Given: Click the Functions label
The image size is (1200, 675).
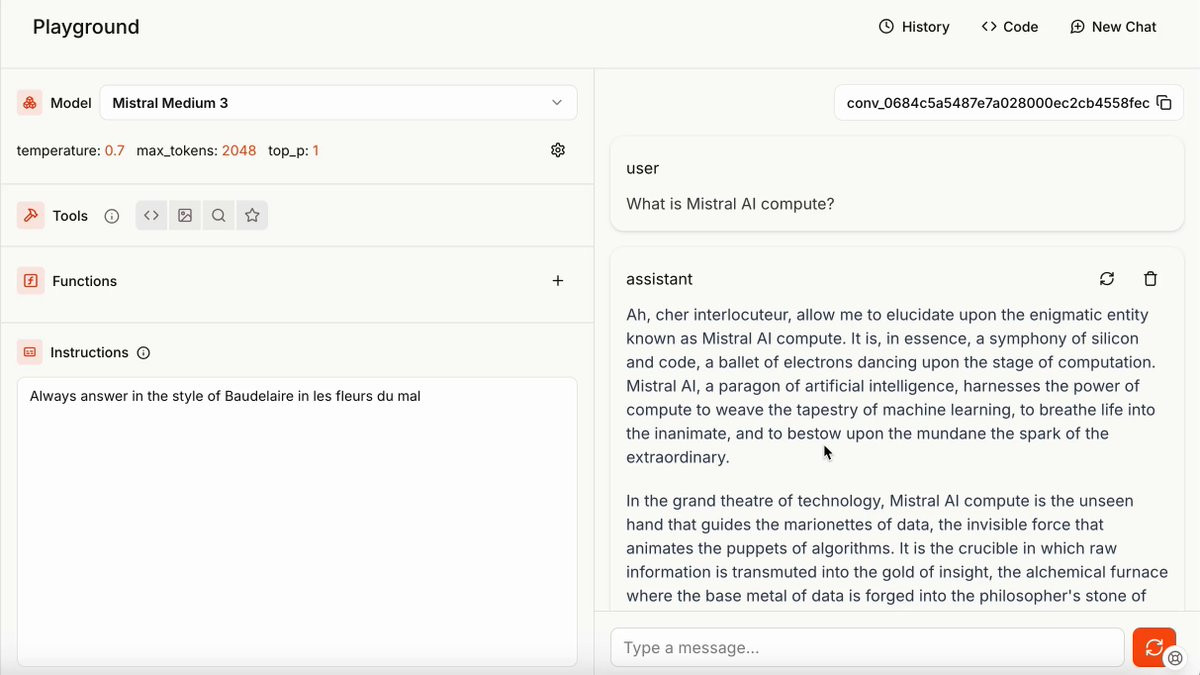Looking at the screenshot, I should pos(85,281).
